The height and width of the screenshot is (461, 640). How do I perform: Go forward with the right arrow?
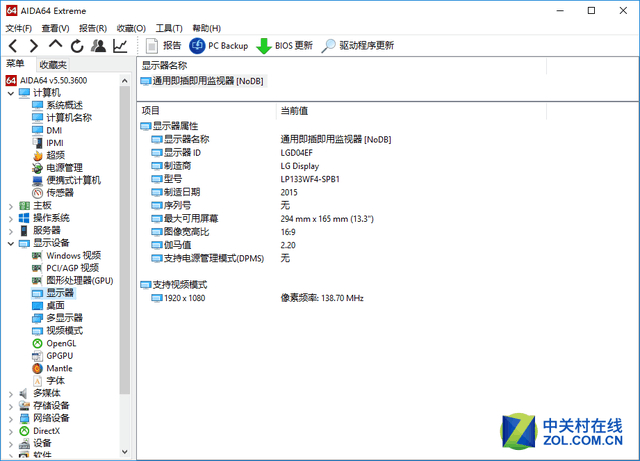pos(34,46)
